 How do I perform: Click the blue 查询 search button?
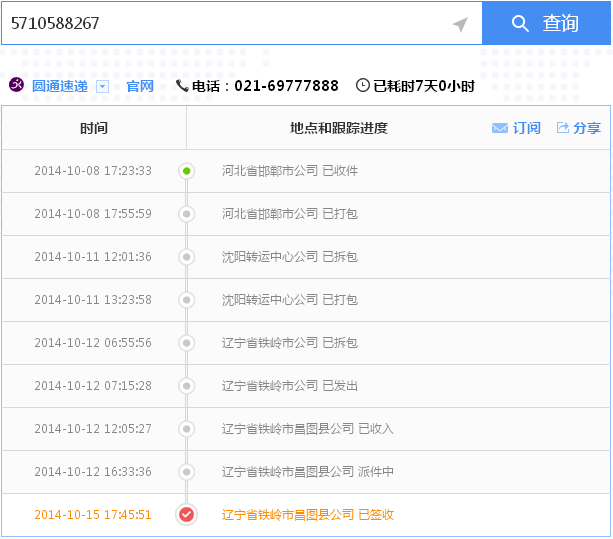click(545, 23)
